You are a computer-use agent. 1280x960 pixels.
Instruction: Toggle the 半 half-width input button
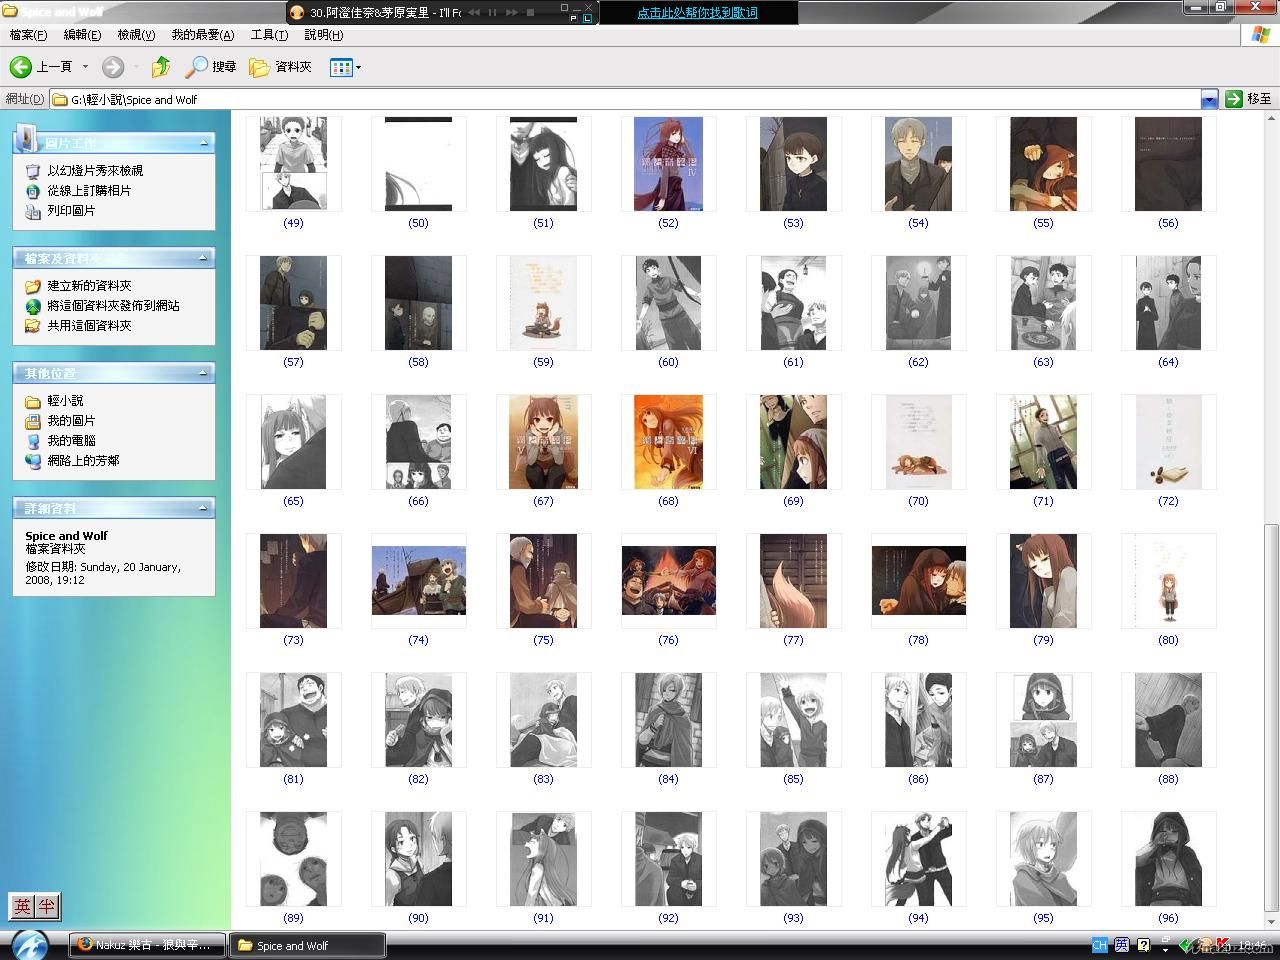pos(47,907)
